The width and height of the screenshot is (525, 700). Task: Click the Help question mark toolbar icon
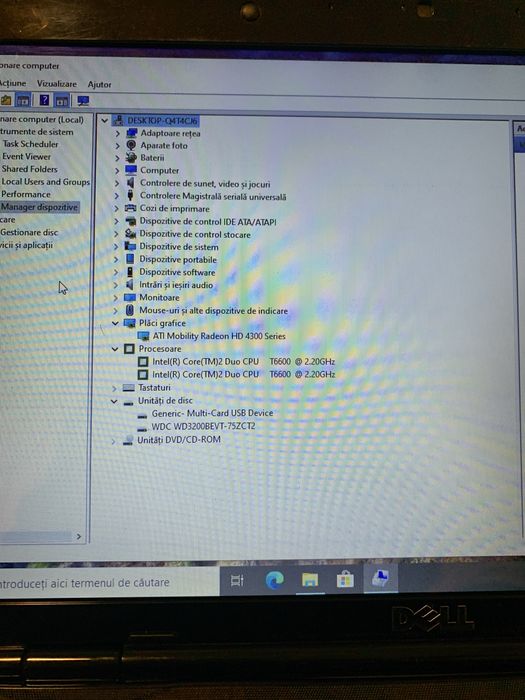[x=44, y=100]
